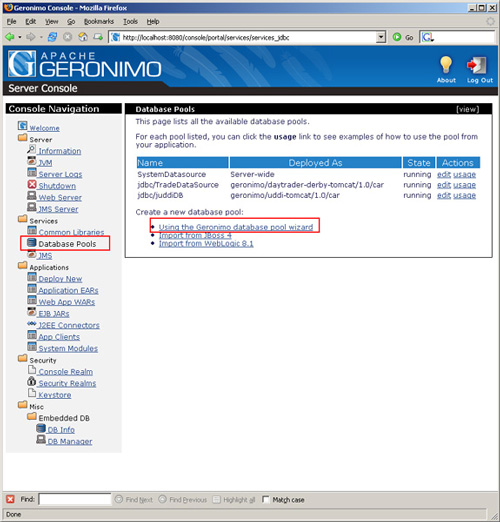Open the About lightbulb icon
Screen dimensions: 500x522
446,65
